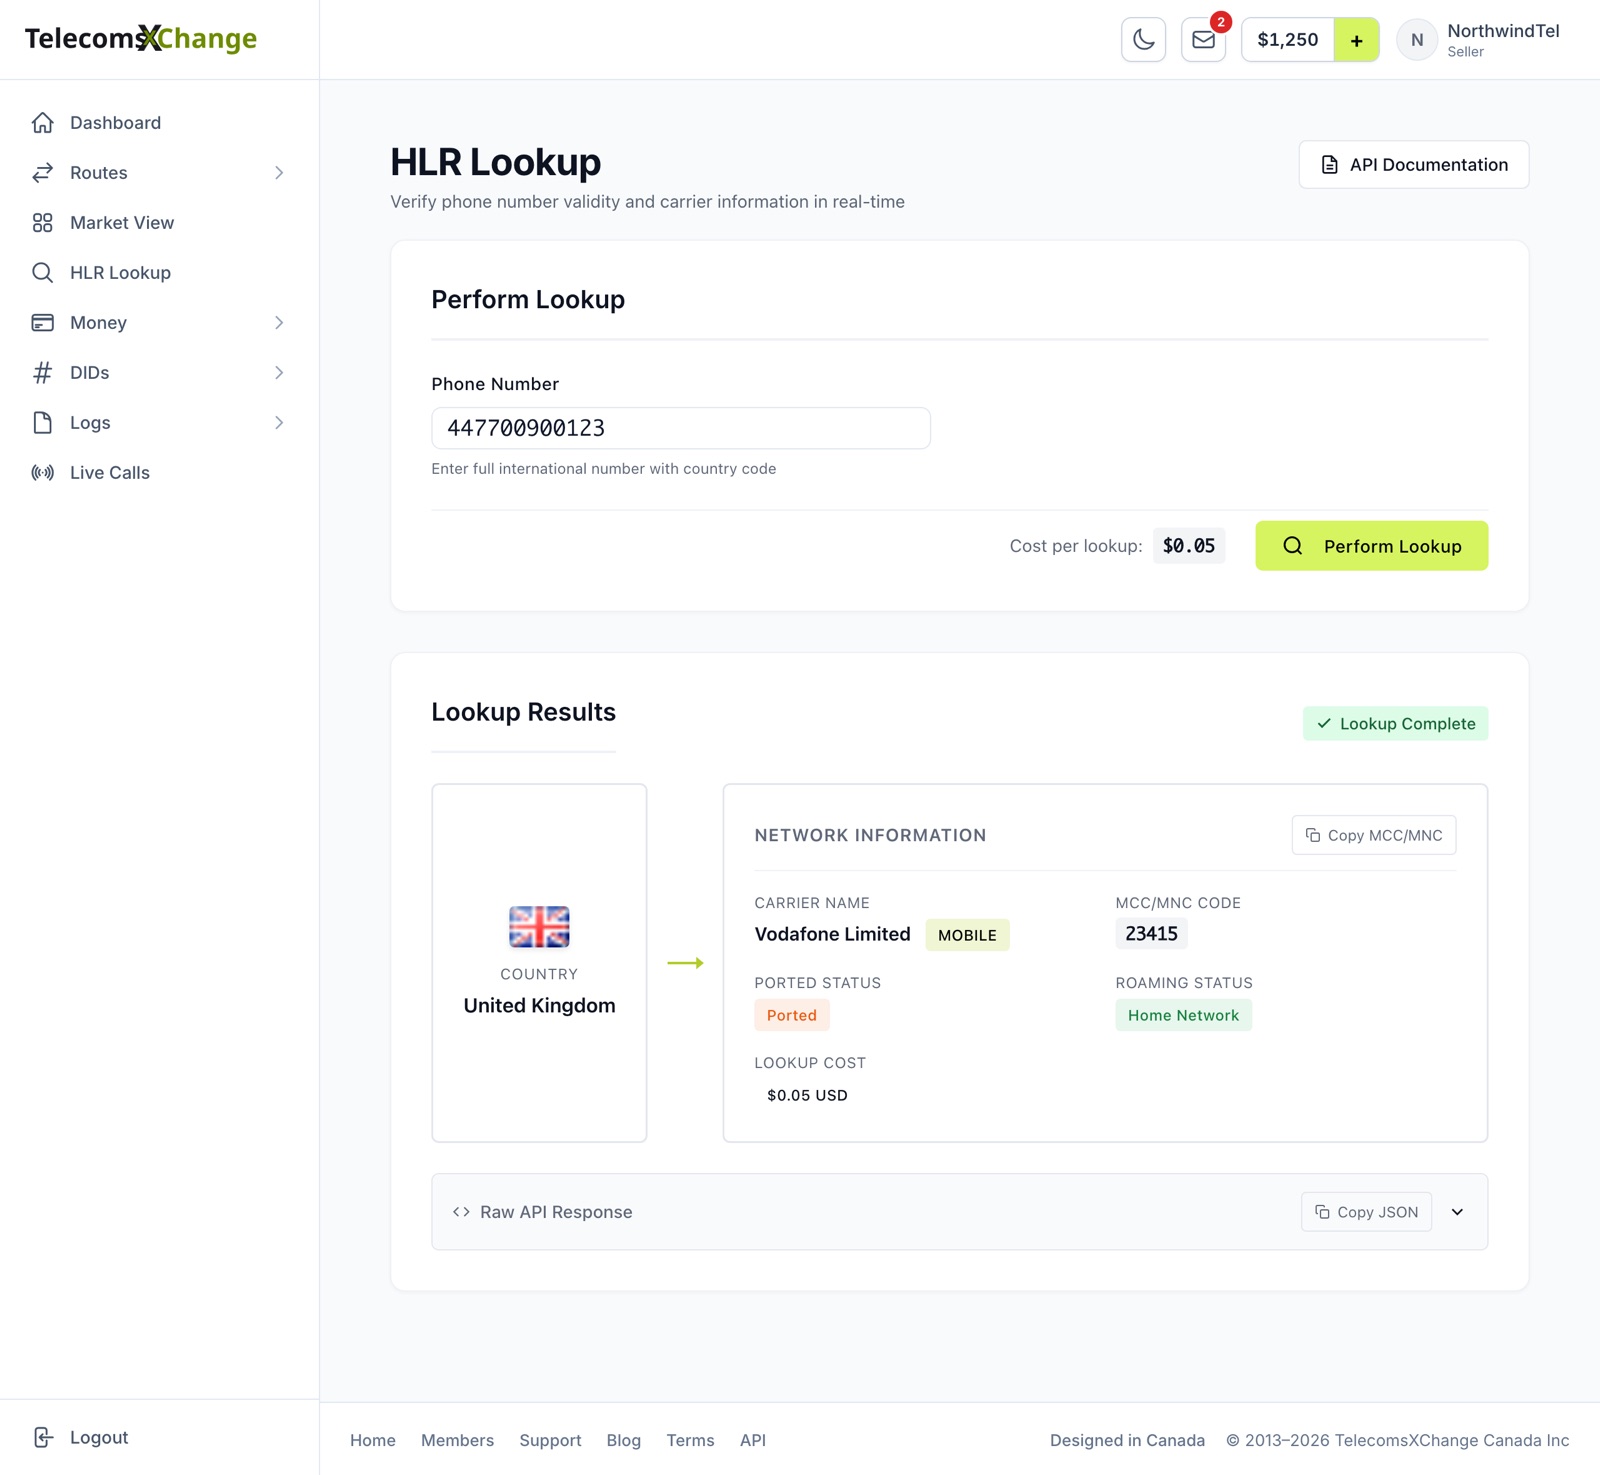Click the HLR Lookup magnifier icon in sidebar

pyautogui.click(x=42, y=273)
